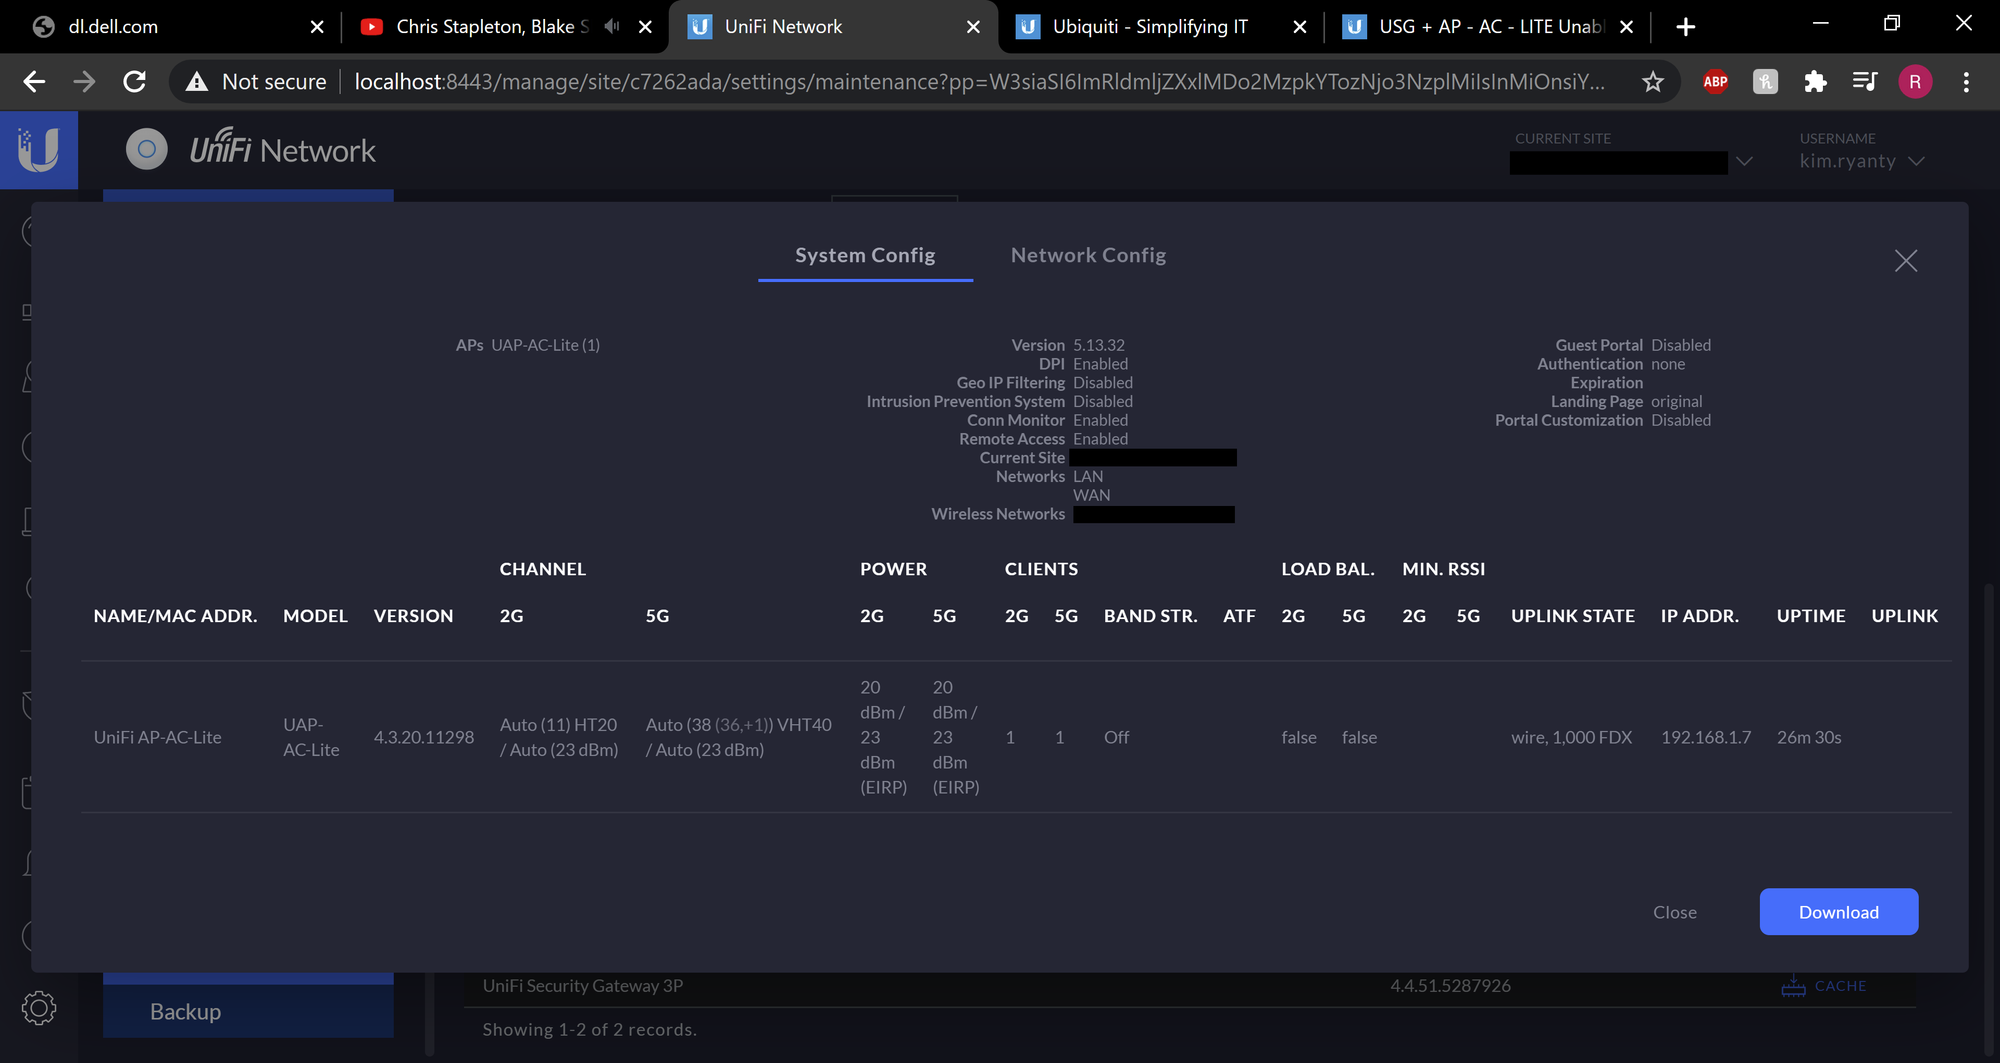Click the browser address bar URL
This screenshot has height=1063, width=2000.
(x=980, y=82)
